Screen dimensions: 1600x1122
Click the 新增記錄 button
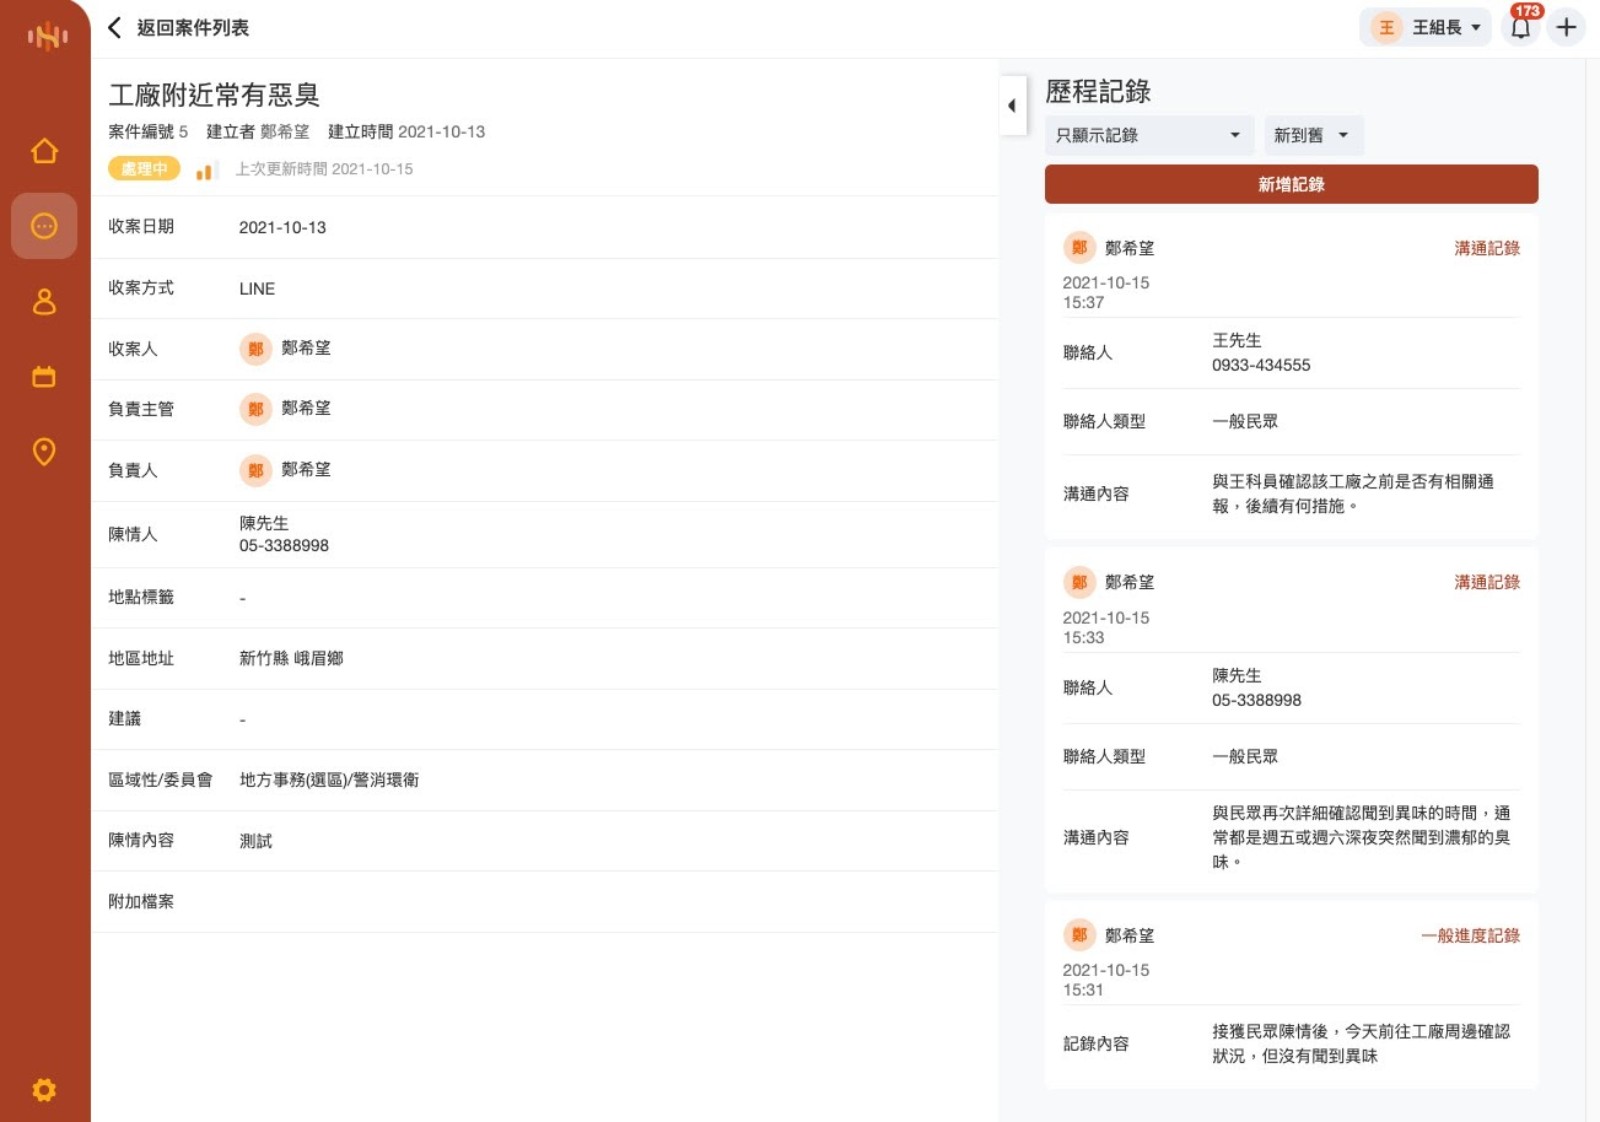[x=1291, y=184]
